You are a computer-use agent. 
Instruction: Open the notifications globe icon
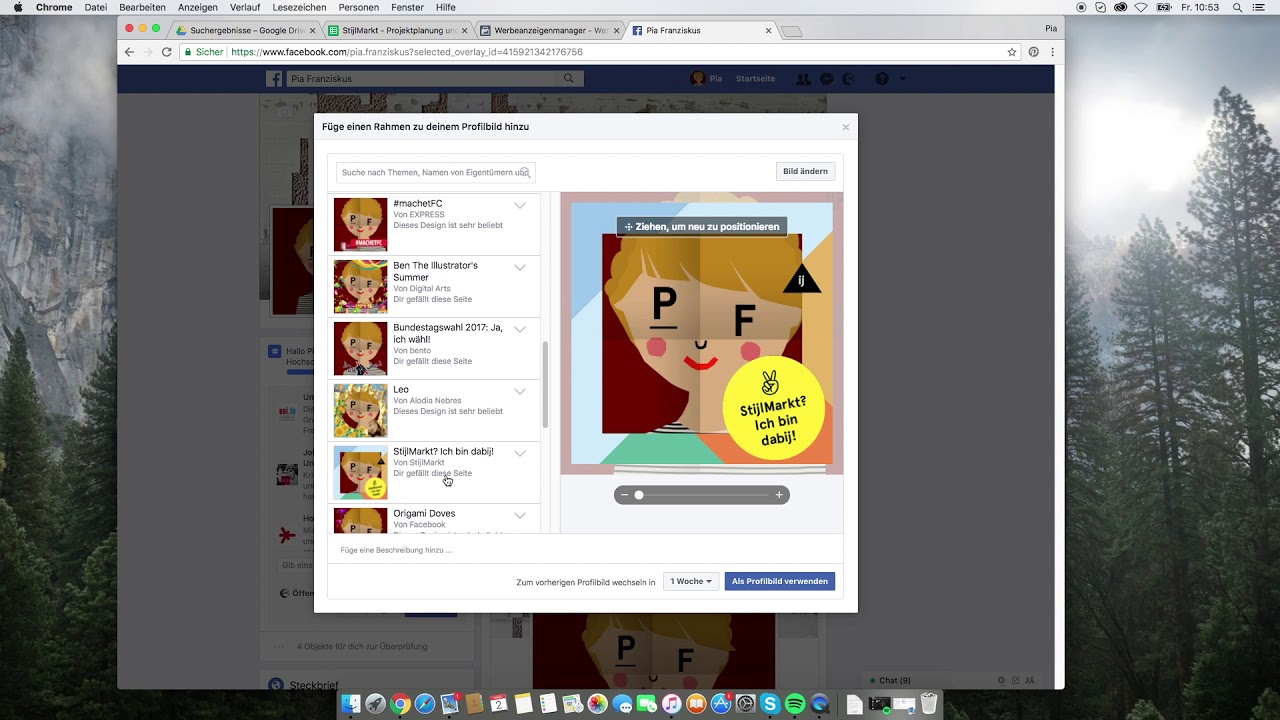pos(849,79)
